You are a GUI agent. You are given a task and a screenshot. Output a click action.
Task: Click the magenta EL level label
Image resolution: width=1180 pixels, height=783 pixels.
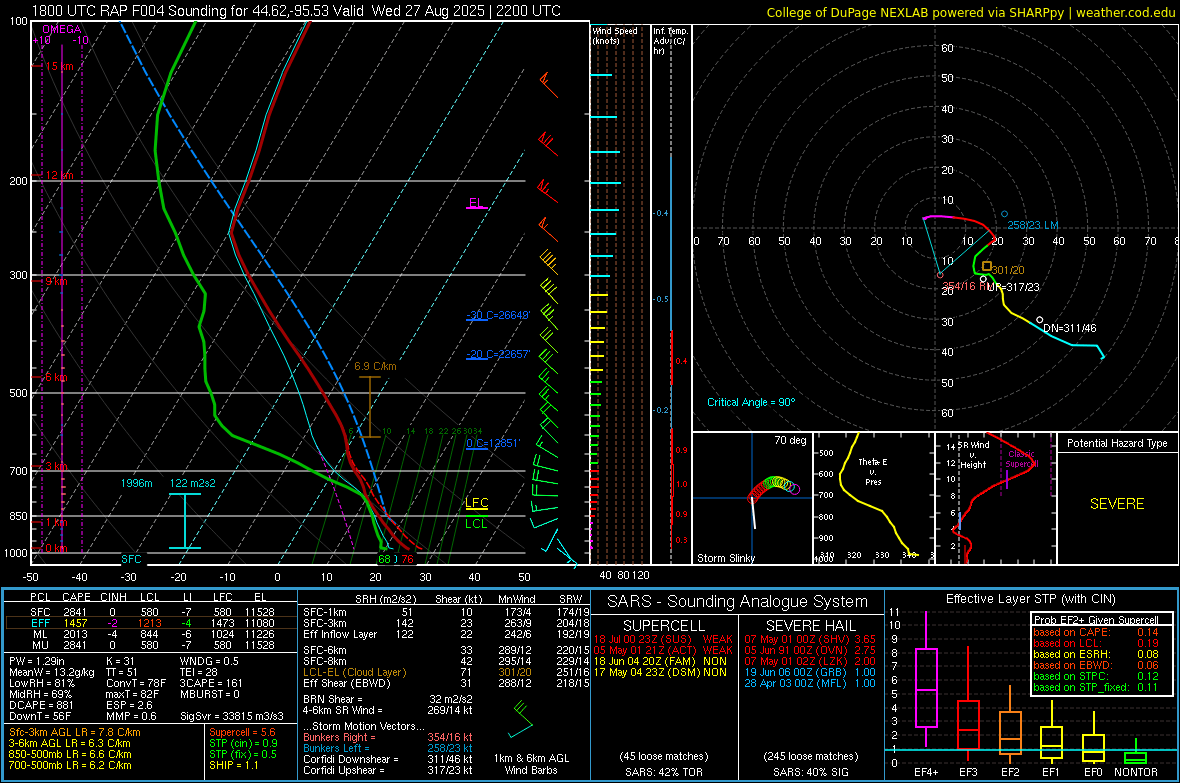476,203
